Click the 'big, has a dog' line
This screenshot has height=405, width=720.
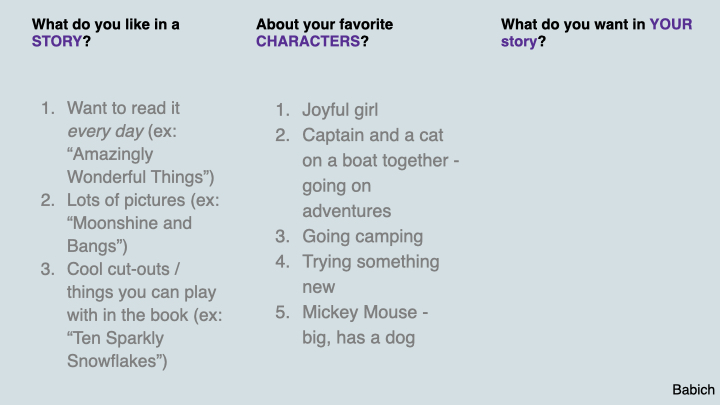[359, 338]
